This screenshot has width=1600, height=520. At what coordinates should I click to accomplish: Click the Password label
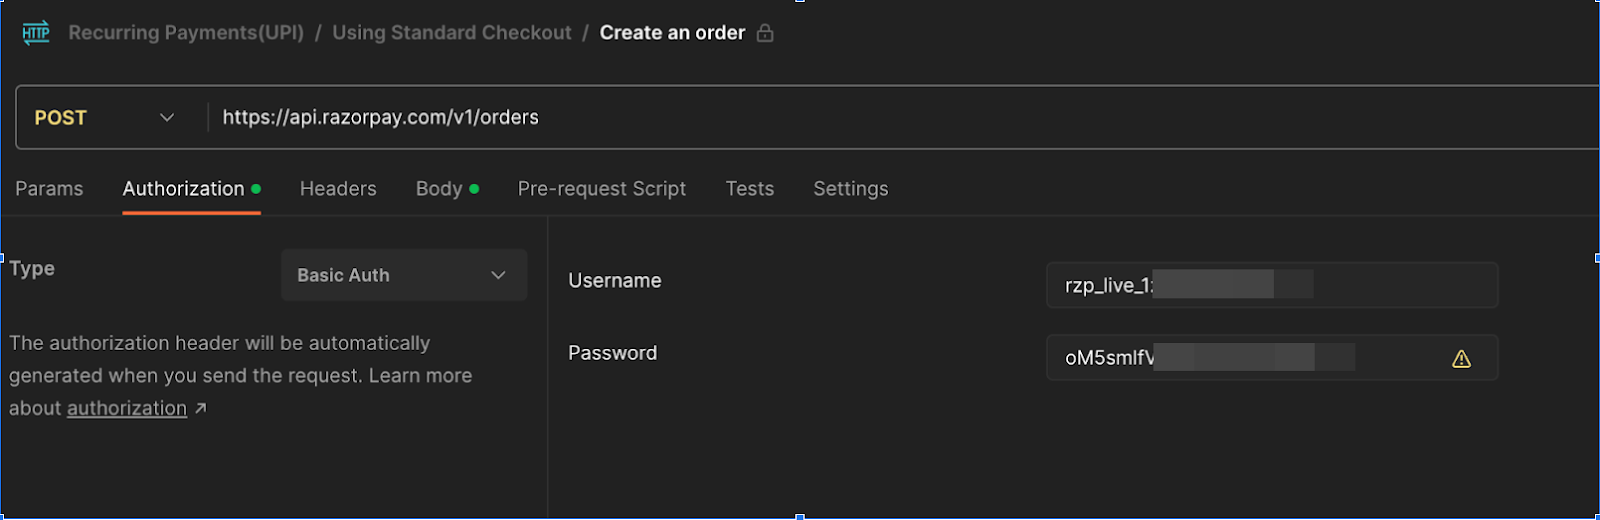(613, 353)
